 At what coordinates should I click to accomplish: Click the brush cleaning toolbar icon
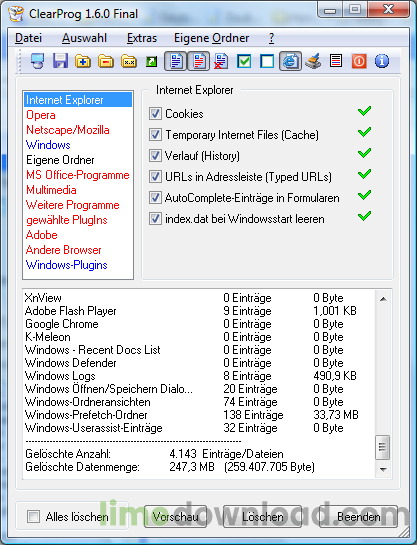(x=313, y=62)
